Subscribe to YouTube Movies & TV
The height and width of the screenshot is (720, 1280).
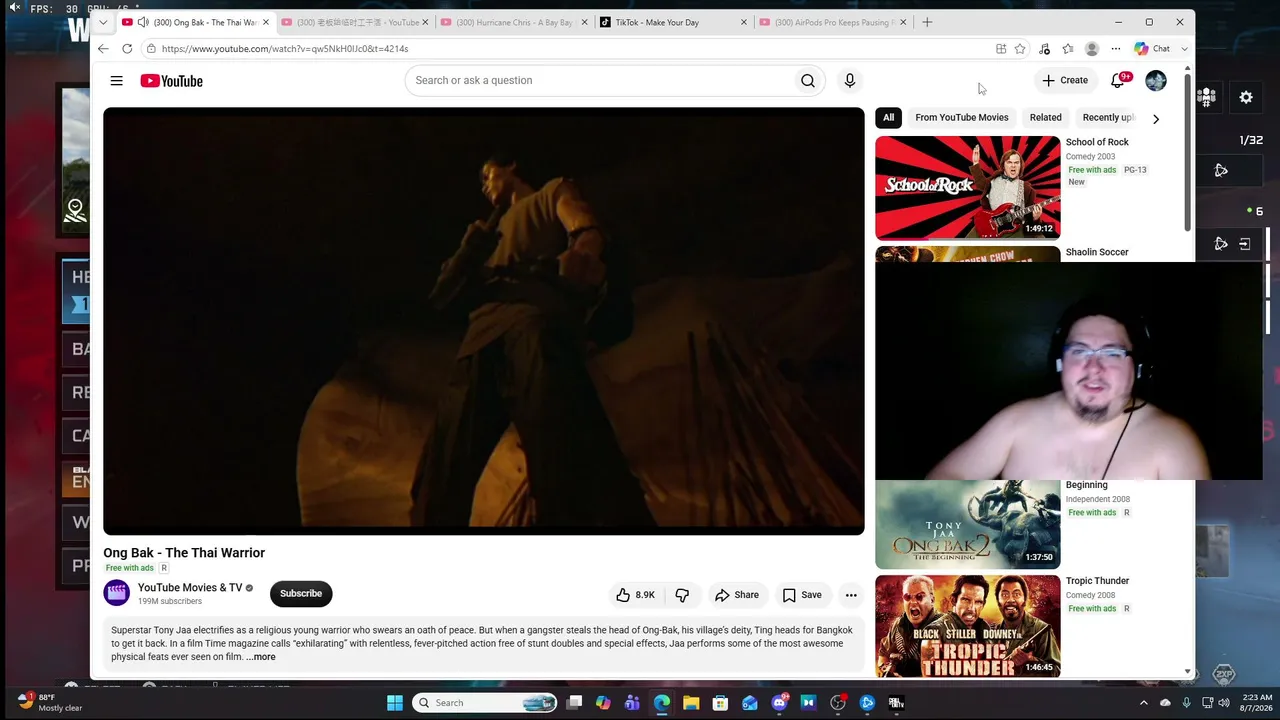pos(301,594)
